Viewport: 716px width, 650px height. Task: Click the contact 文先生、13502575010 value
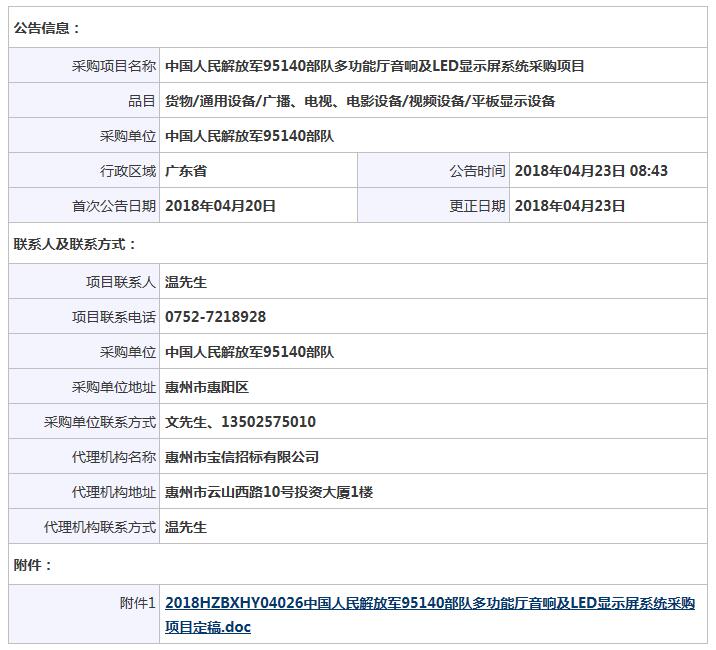[240, 422]
